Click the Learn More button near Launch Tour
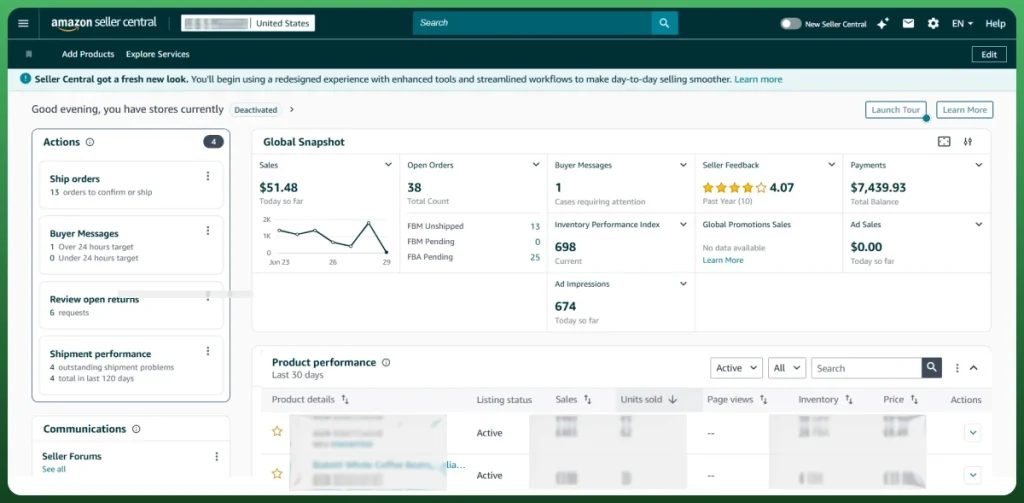Screen dimensions: 1024x503 965,110
